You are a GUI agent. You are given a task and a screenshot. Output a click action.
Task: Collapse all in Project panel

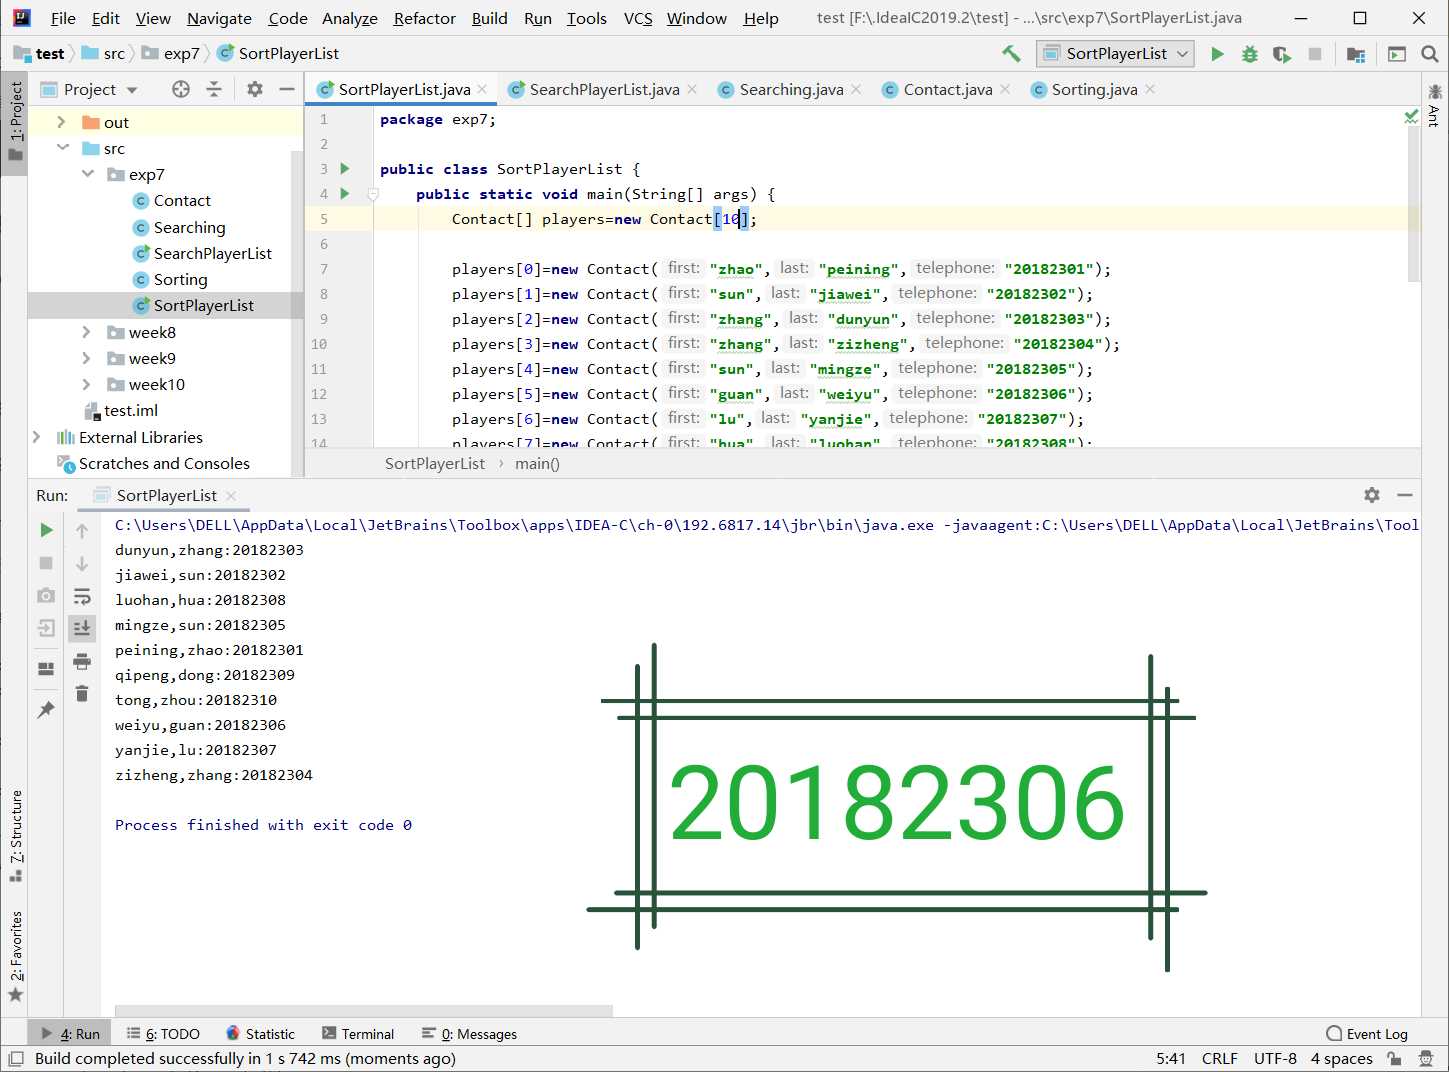(214, 89)
